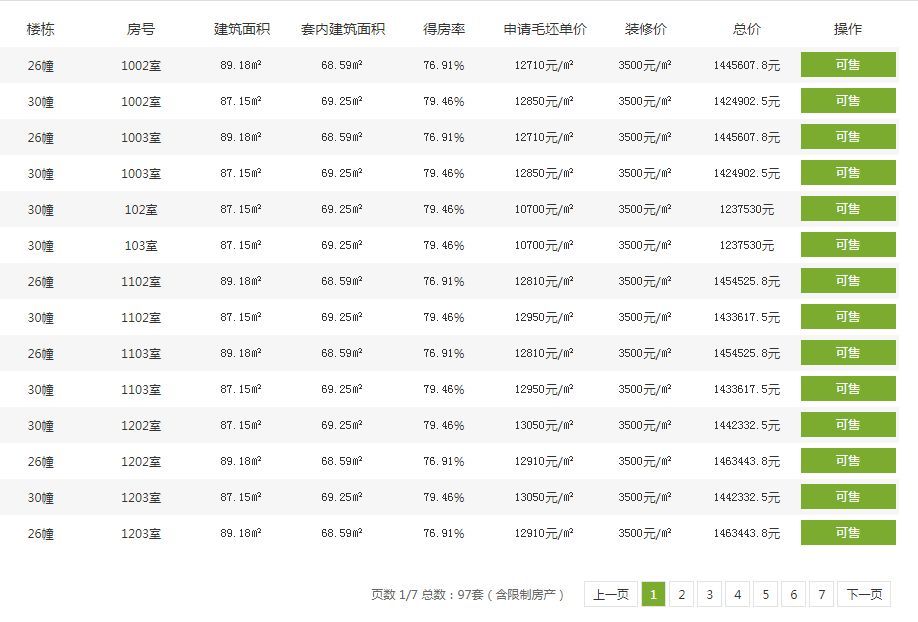Screen dimensions: 918x622
Task: Jump to page 7
Action: click(822, 594)
